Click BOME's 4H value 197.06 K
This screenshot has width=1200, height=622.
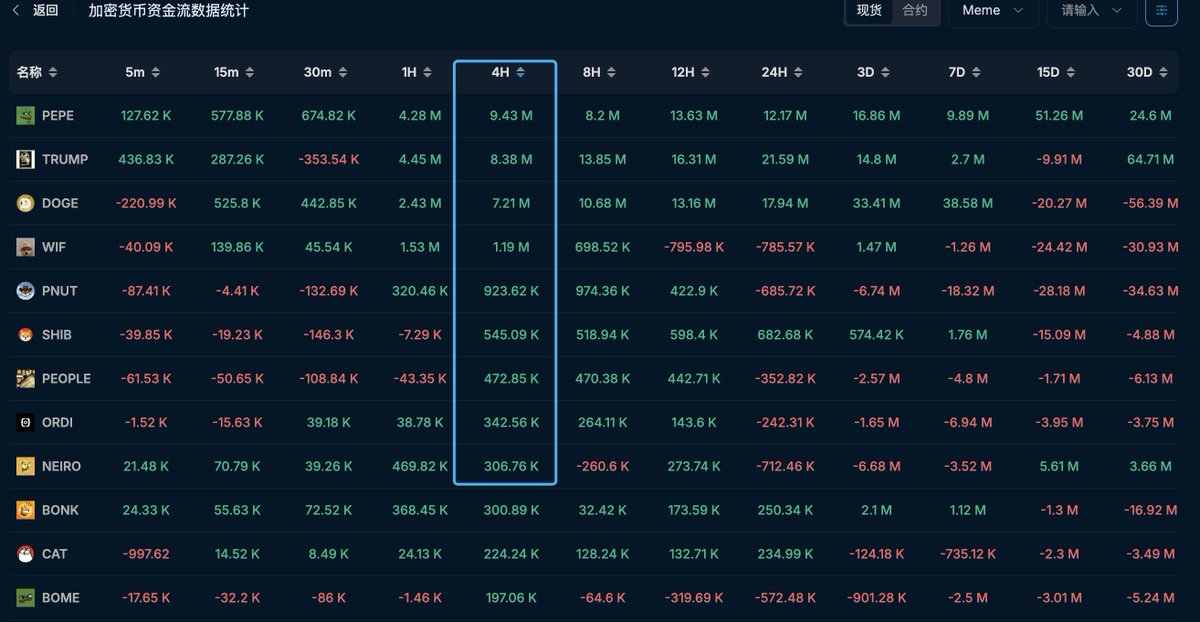(x=511, y=598)
